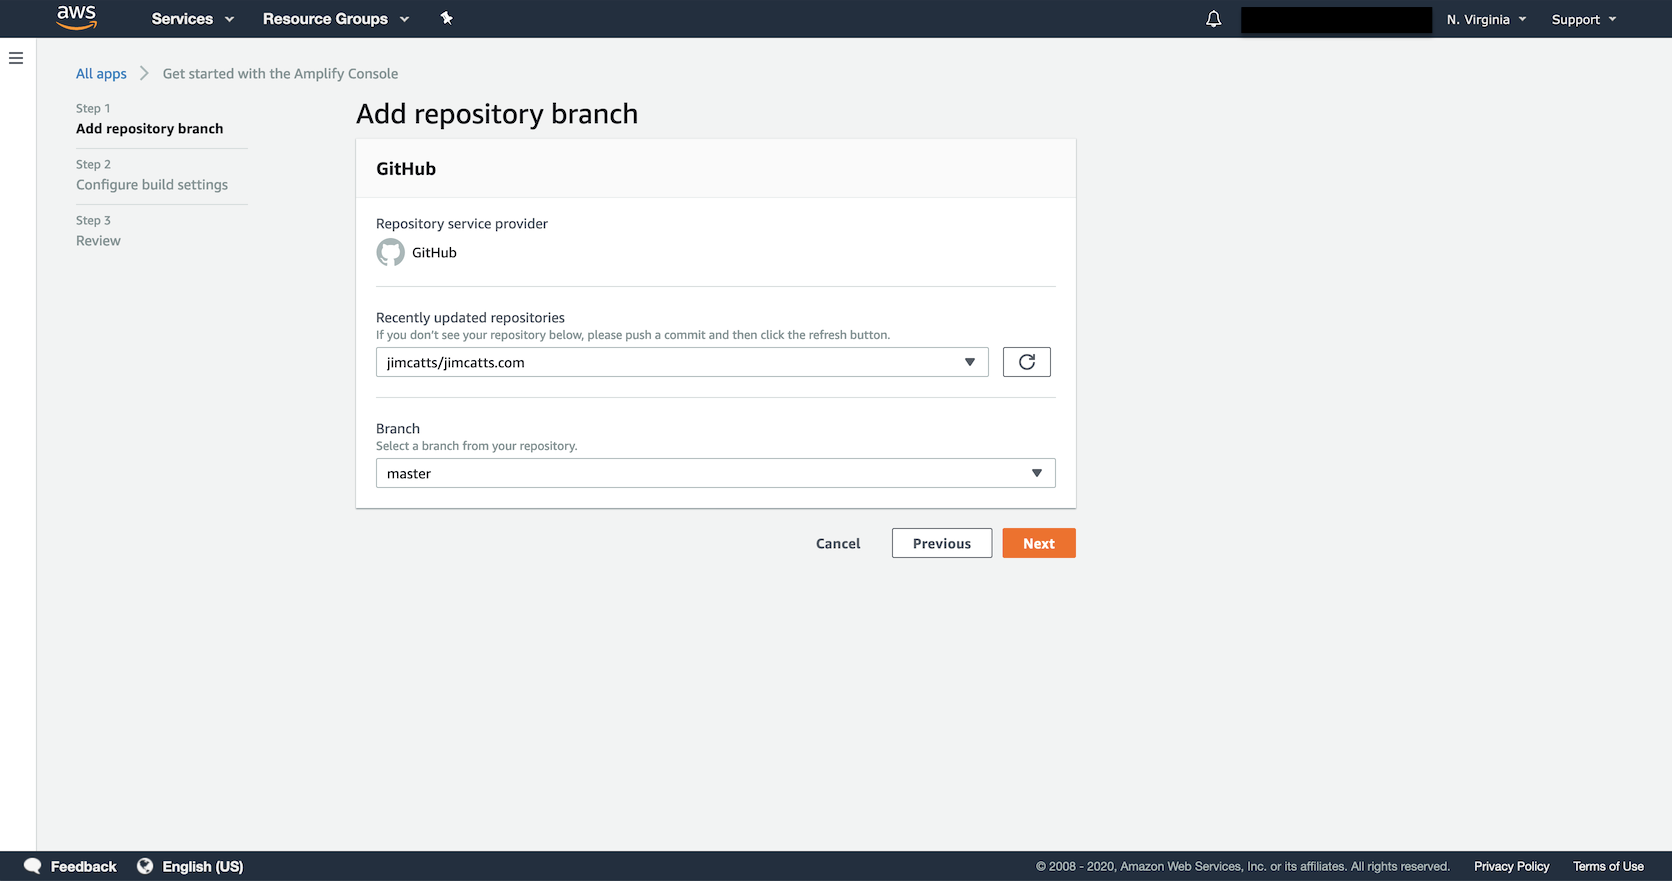Click the Feedback speech bubble icon

point(33,866)
